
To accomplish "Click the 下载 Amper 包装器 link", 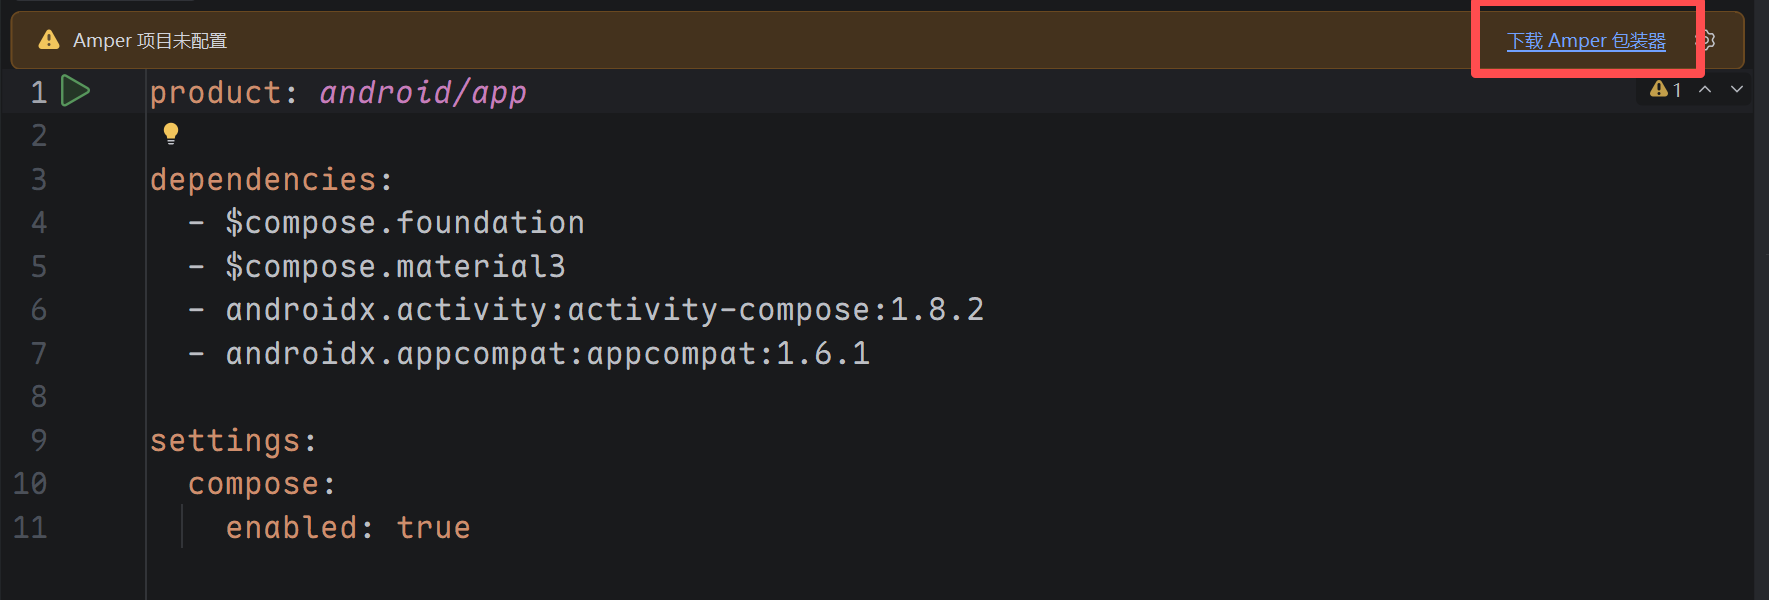I will point(1585,41).
